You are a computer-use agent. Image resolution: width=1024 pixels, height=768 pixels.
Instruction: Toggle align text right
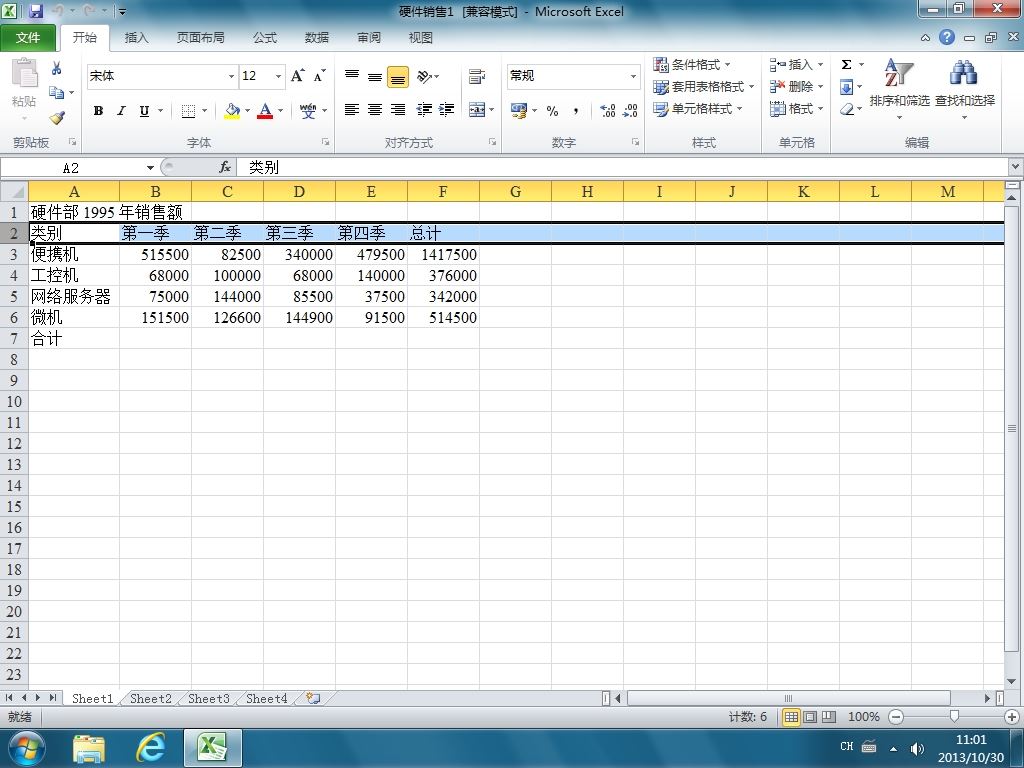point(398,109)
